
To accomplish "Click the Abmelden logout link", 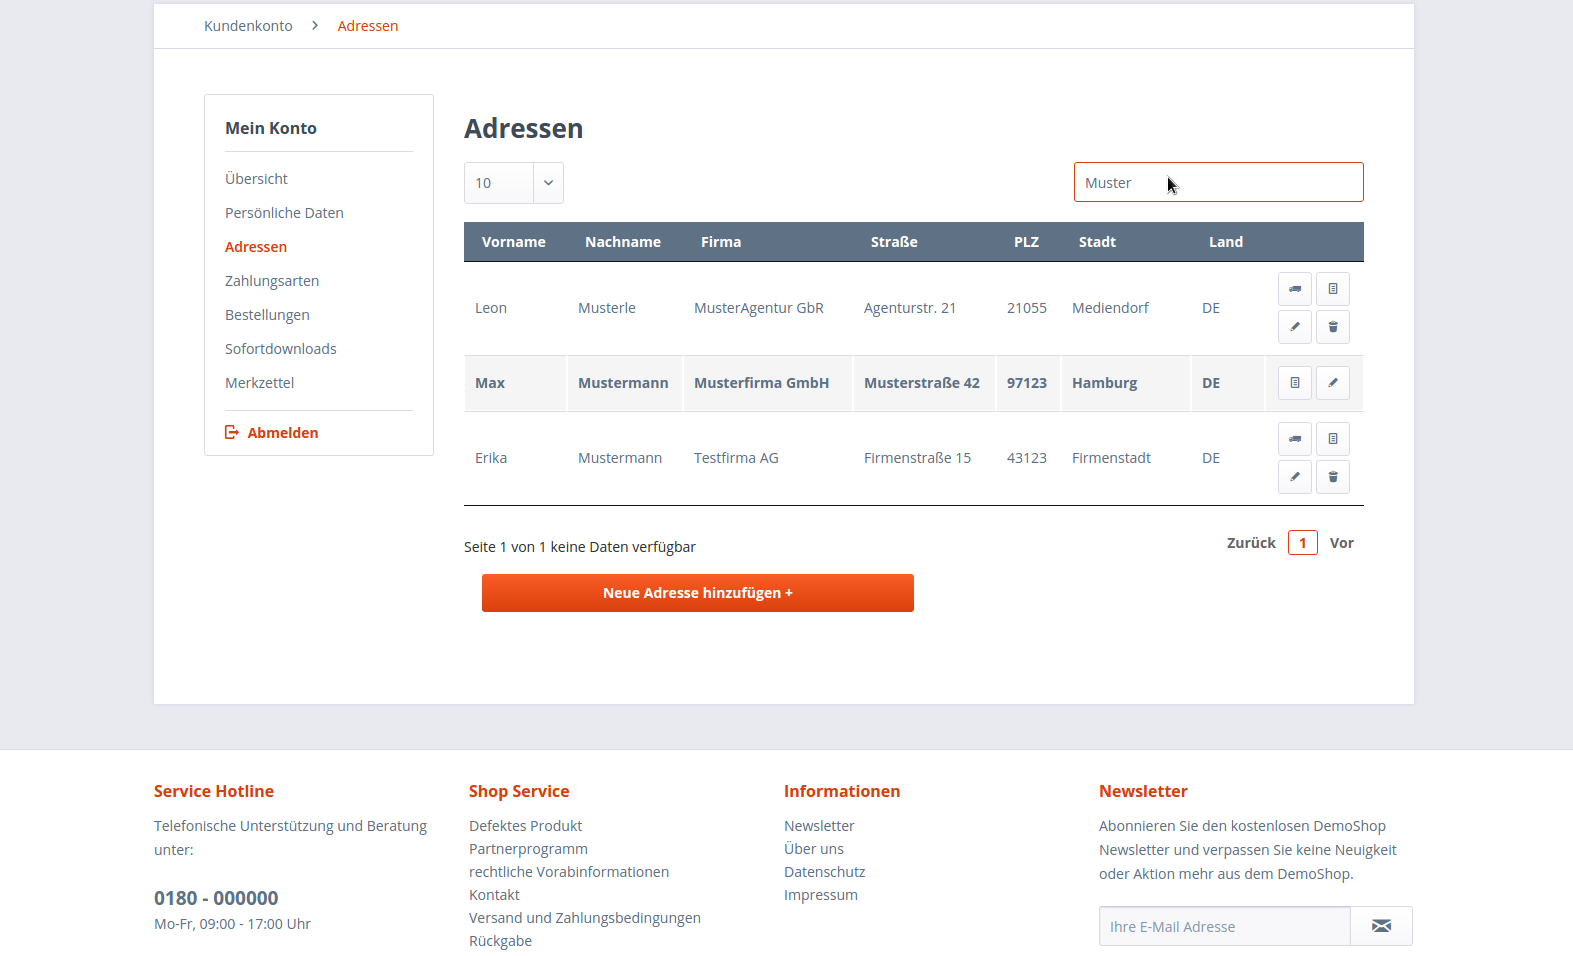I will 283,433.
